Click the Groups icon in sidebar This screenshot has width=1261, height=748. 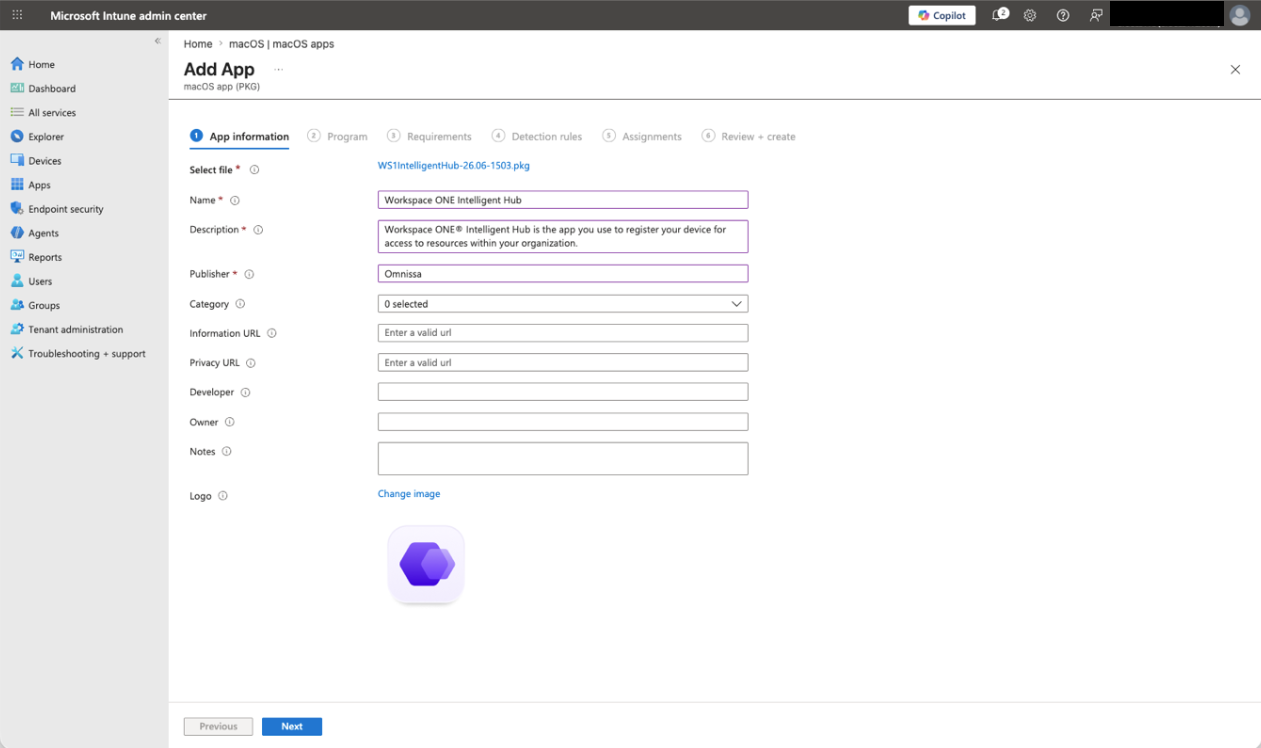click(x=17, y=305)
